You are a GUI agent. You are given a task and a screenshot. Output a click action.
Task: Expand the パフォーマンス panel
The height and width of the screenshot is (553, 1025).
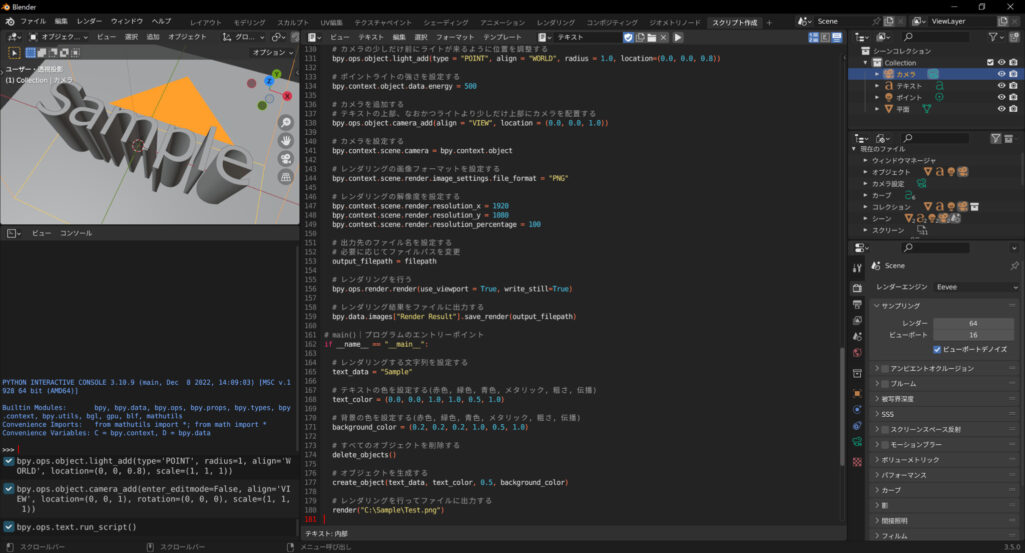[x=944, y=475]
